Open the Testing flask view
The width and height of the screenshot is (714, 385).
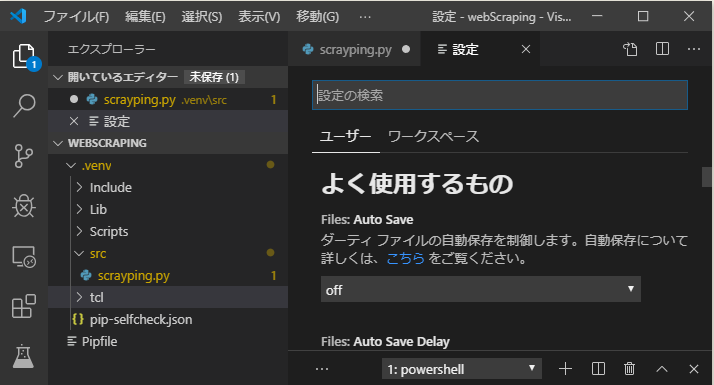[24, 356]
